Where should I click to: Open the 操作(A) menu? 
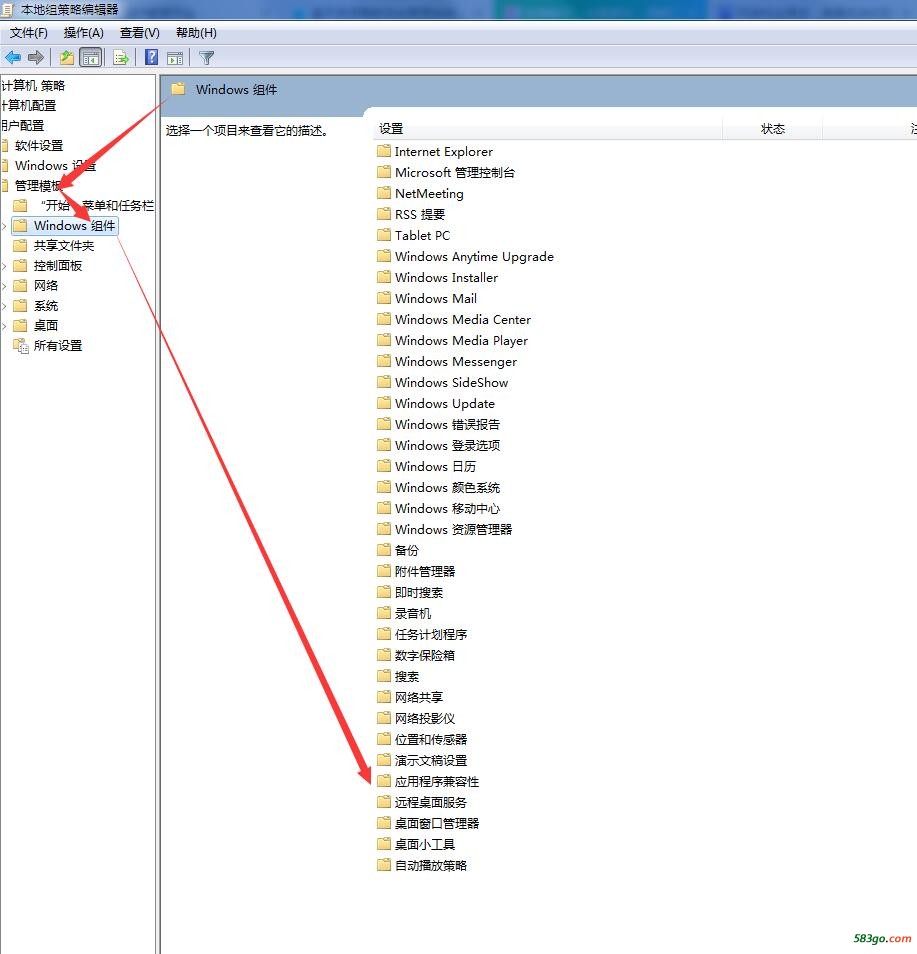[83, 33]
